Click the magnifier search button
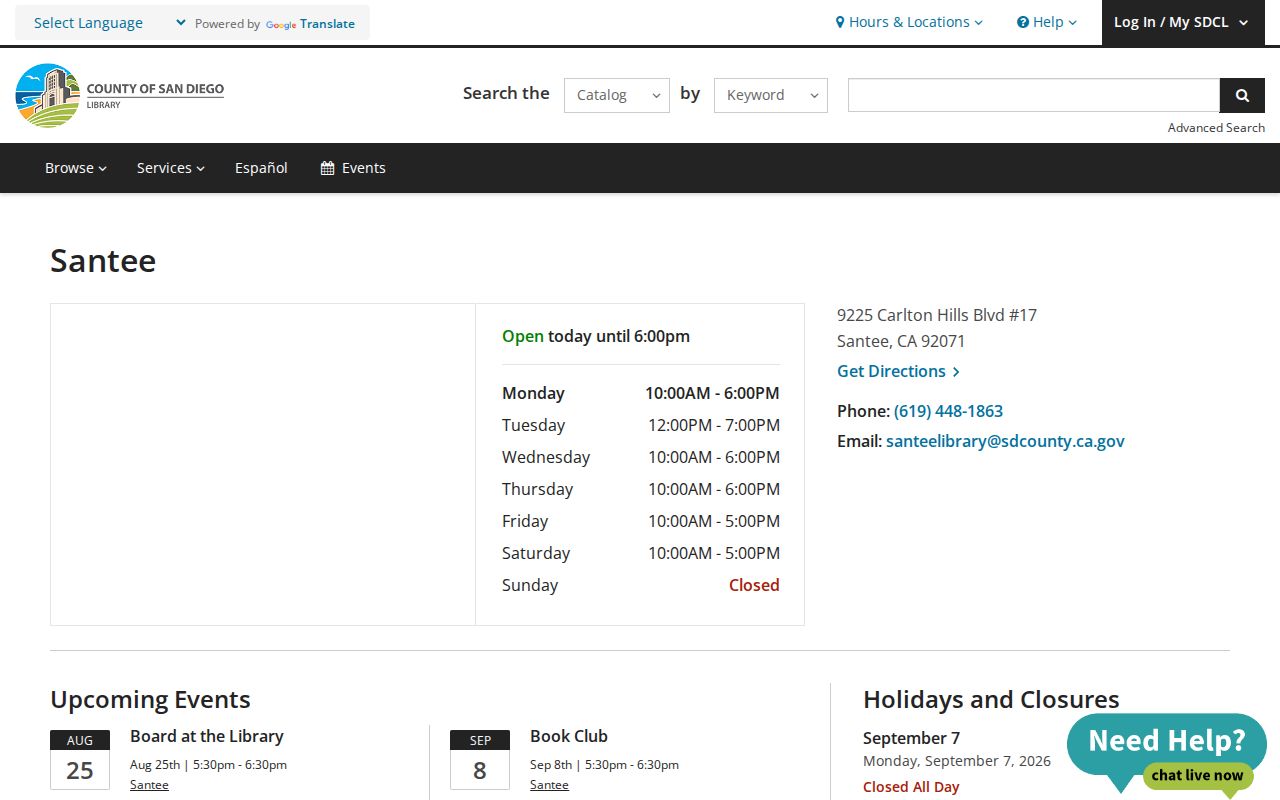Screen dimensions: 1280x800 tap(1242, 95)
